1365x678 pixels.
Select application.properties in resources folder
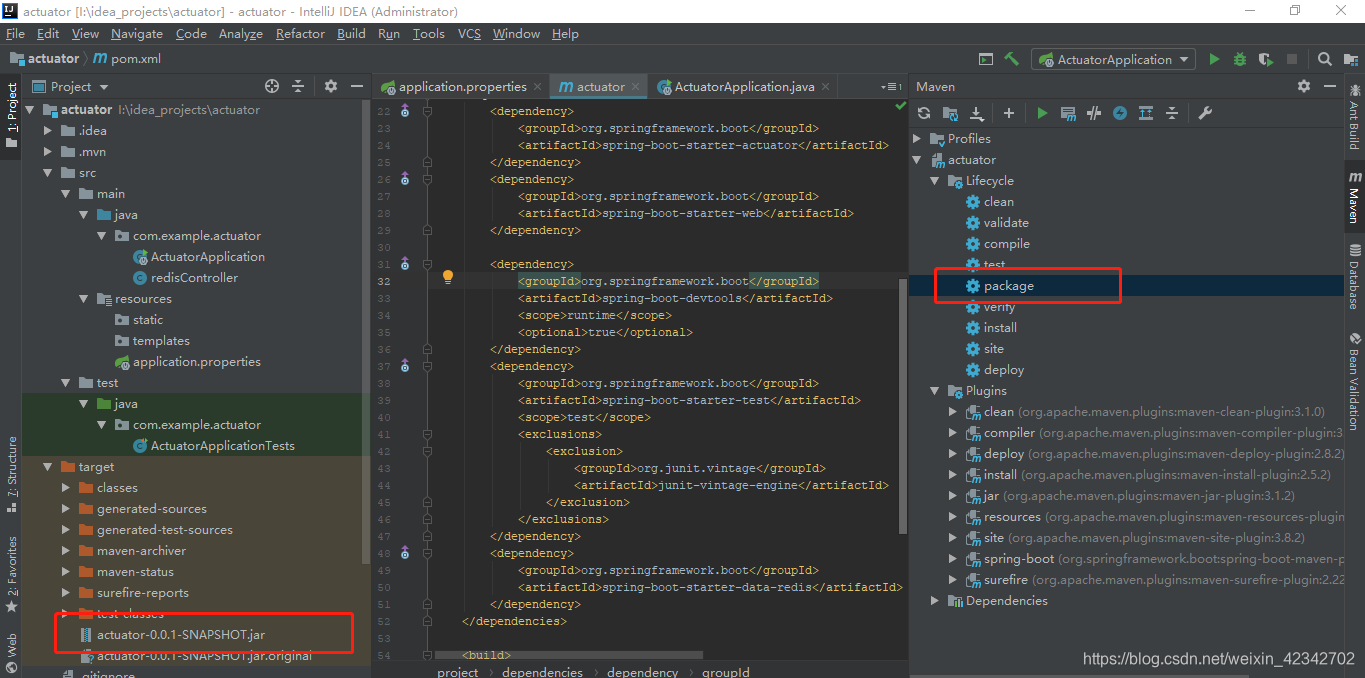tap(197, 362)
